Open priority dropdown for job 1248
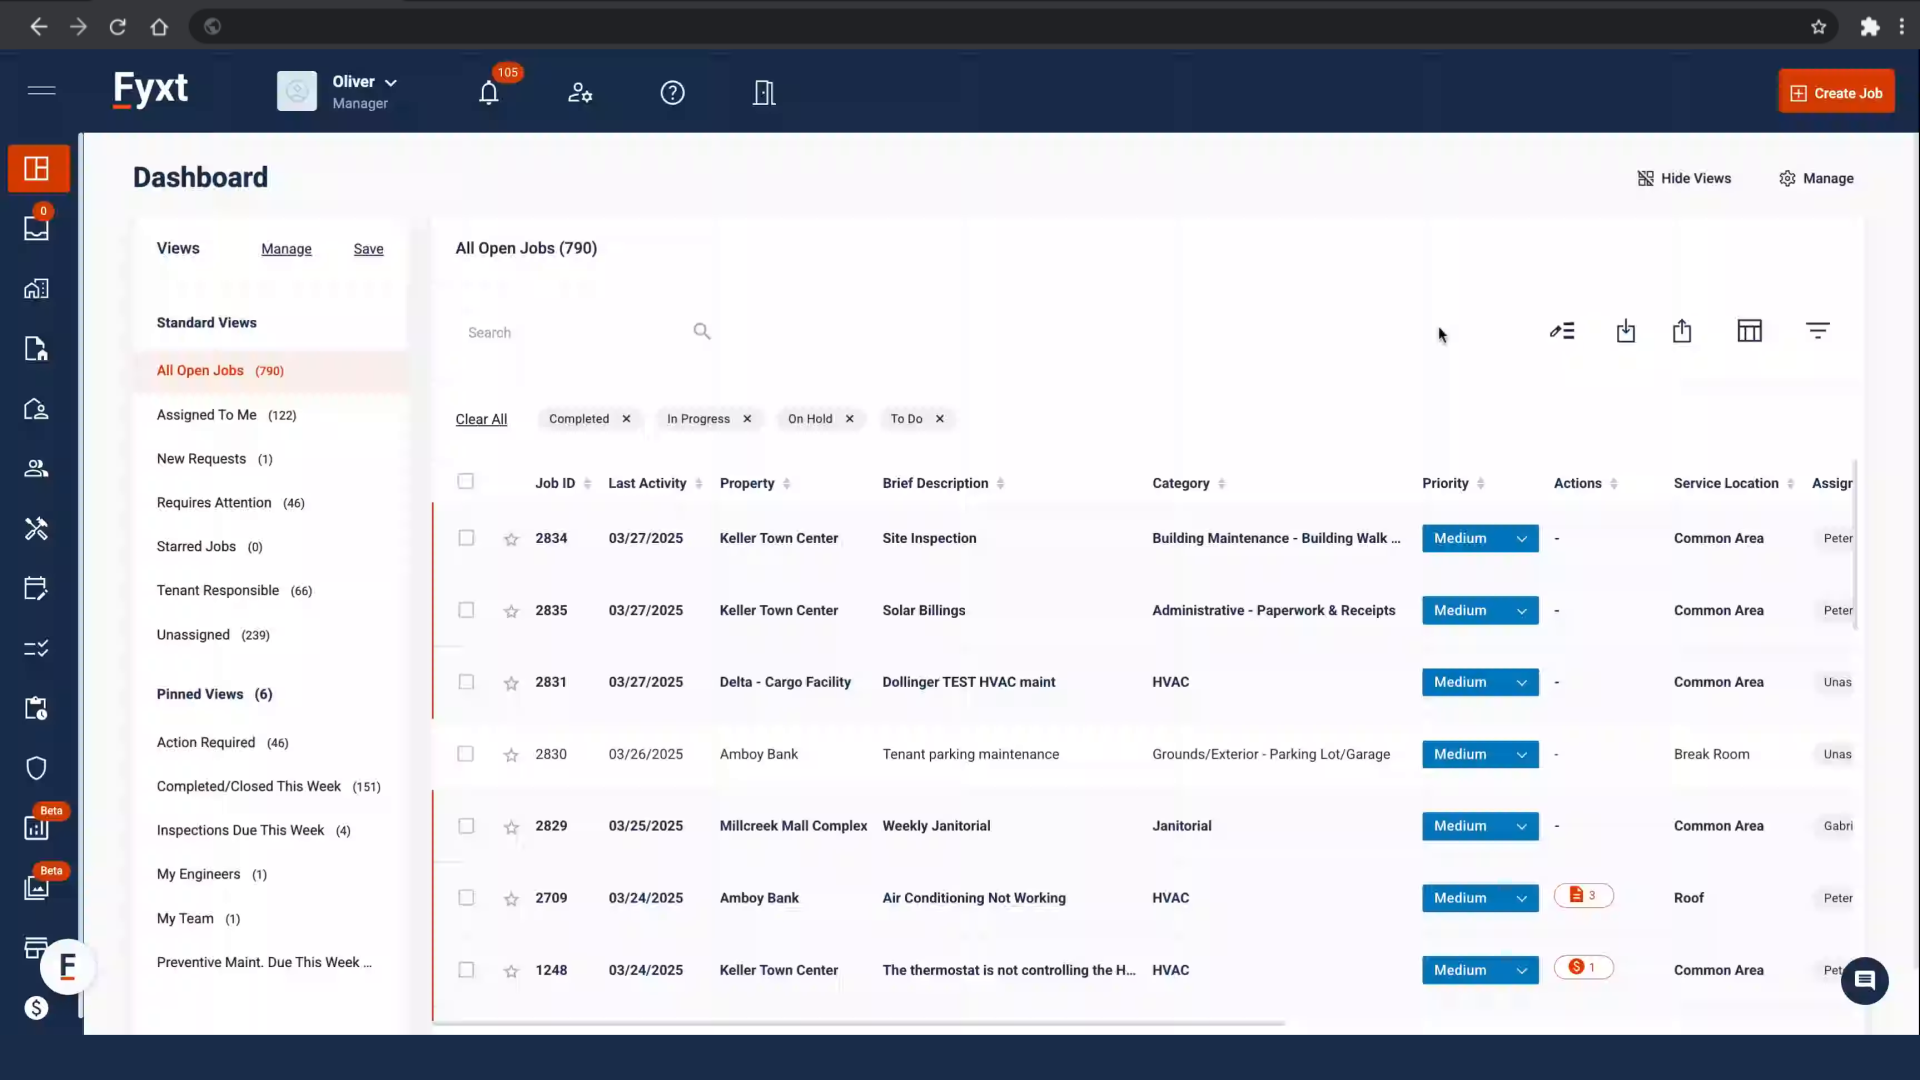This screenshot has width=1920, height=1080. [x=1480, y=970]
